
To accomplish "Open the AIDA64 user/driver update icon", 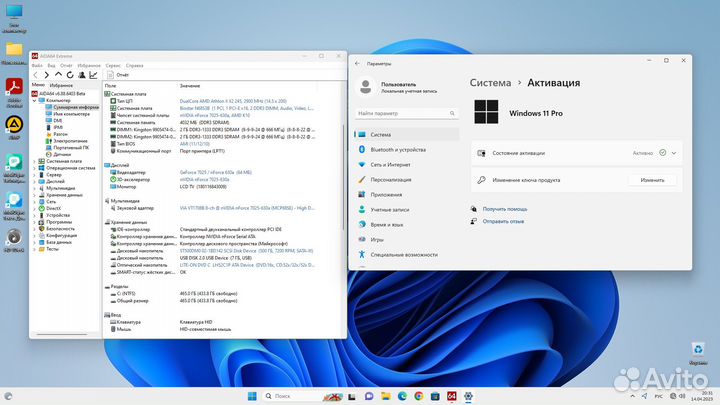I will coord(82,75).
